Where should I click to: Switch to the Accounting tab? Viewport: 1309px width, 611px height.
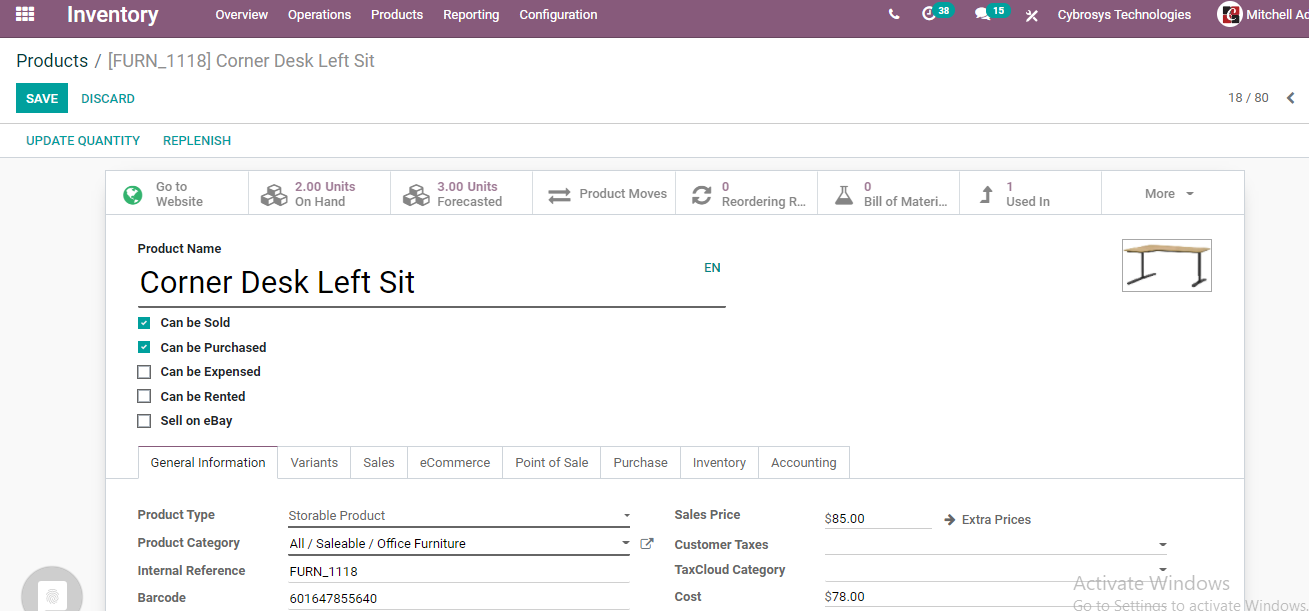tap(804, 463)
